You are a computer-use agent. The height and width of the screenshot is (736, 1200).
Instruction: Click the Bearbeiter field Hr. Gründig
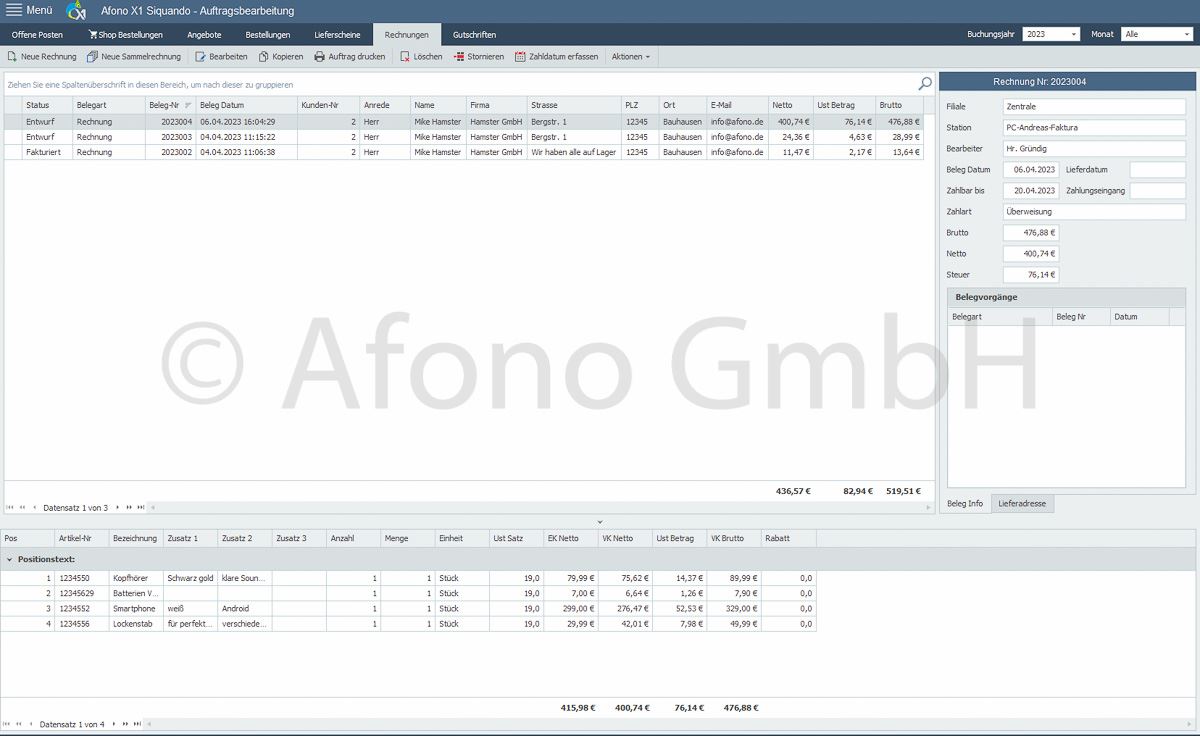click(1094, 149)
